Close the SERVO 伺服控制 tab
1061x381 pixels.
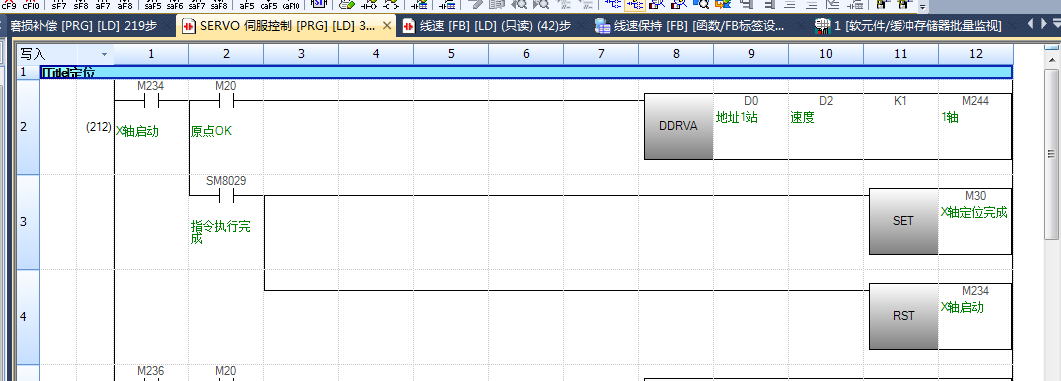pos(386,26)
